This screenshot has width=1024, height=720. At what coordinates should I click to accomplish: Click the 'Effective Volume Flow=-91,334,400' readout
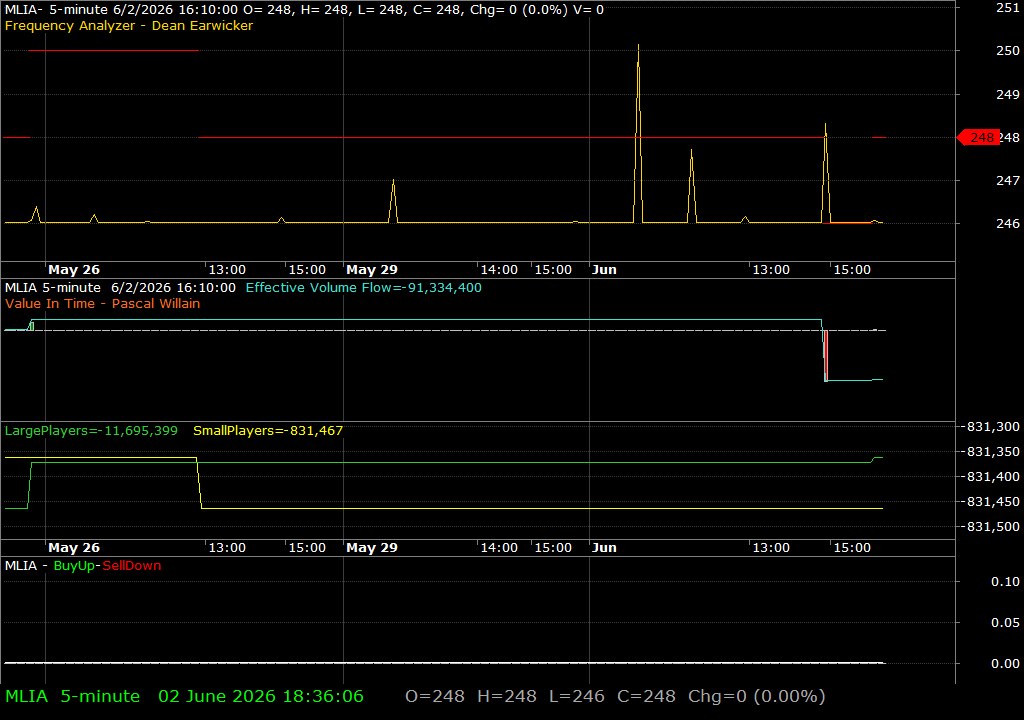click(363, 287)
